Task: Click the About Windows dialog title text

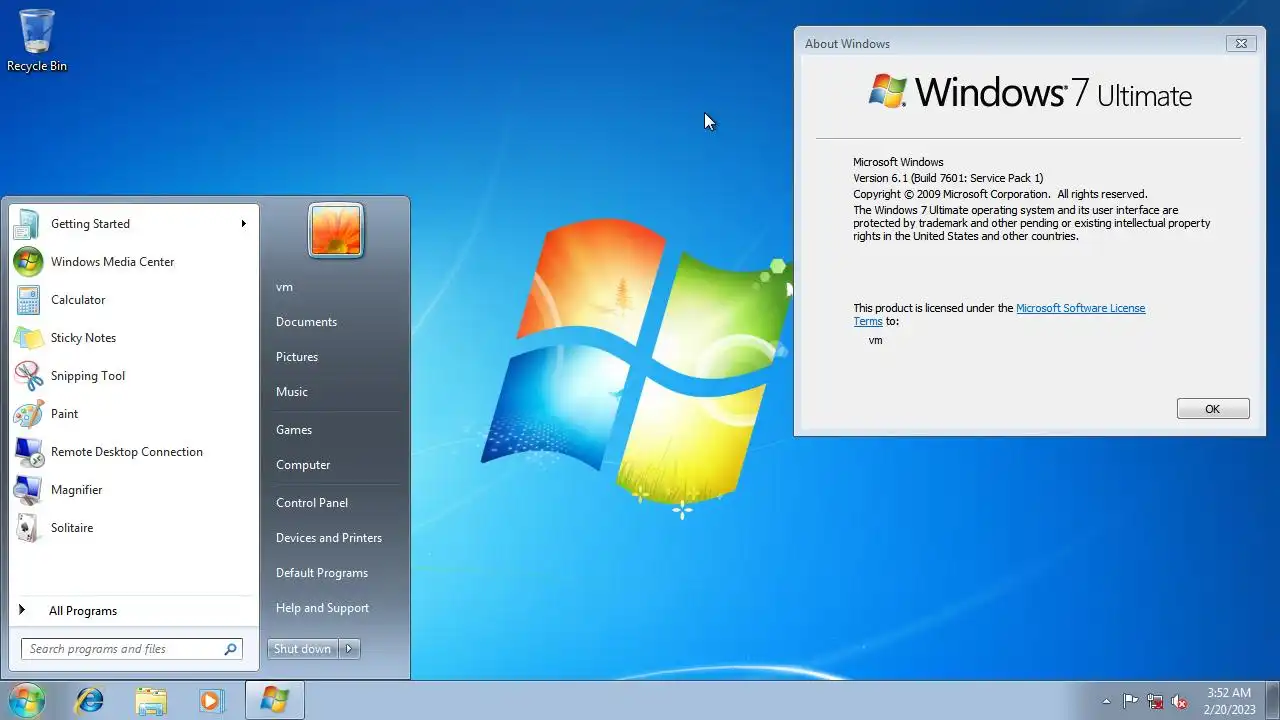Action: [847, 44]
